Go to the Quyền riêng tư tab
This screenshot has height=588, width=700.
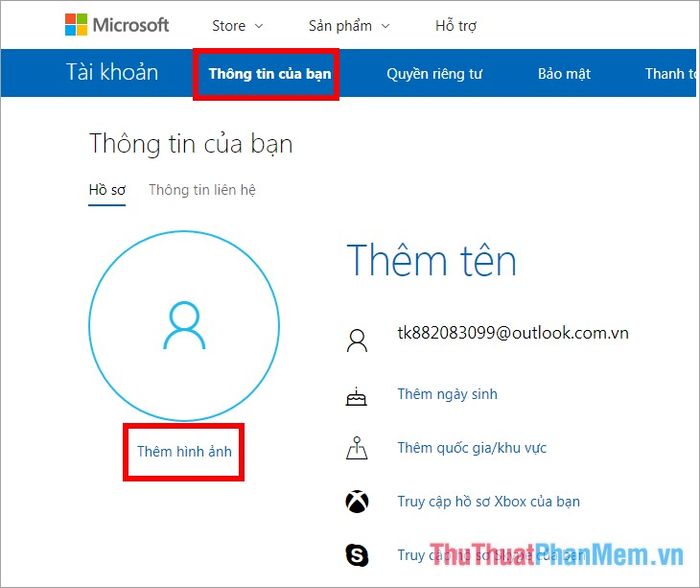(434, 74)
